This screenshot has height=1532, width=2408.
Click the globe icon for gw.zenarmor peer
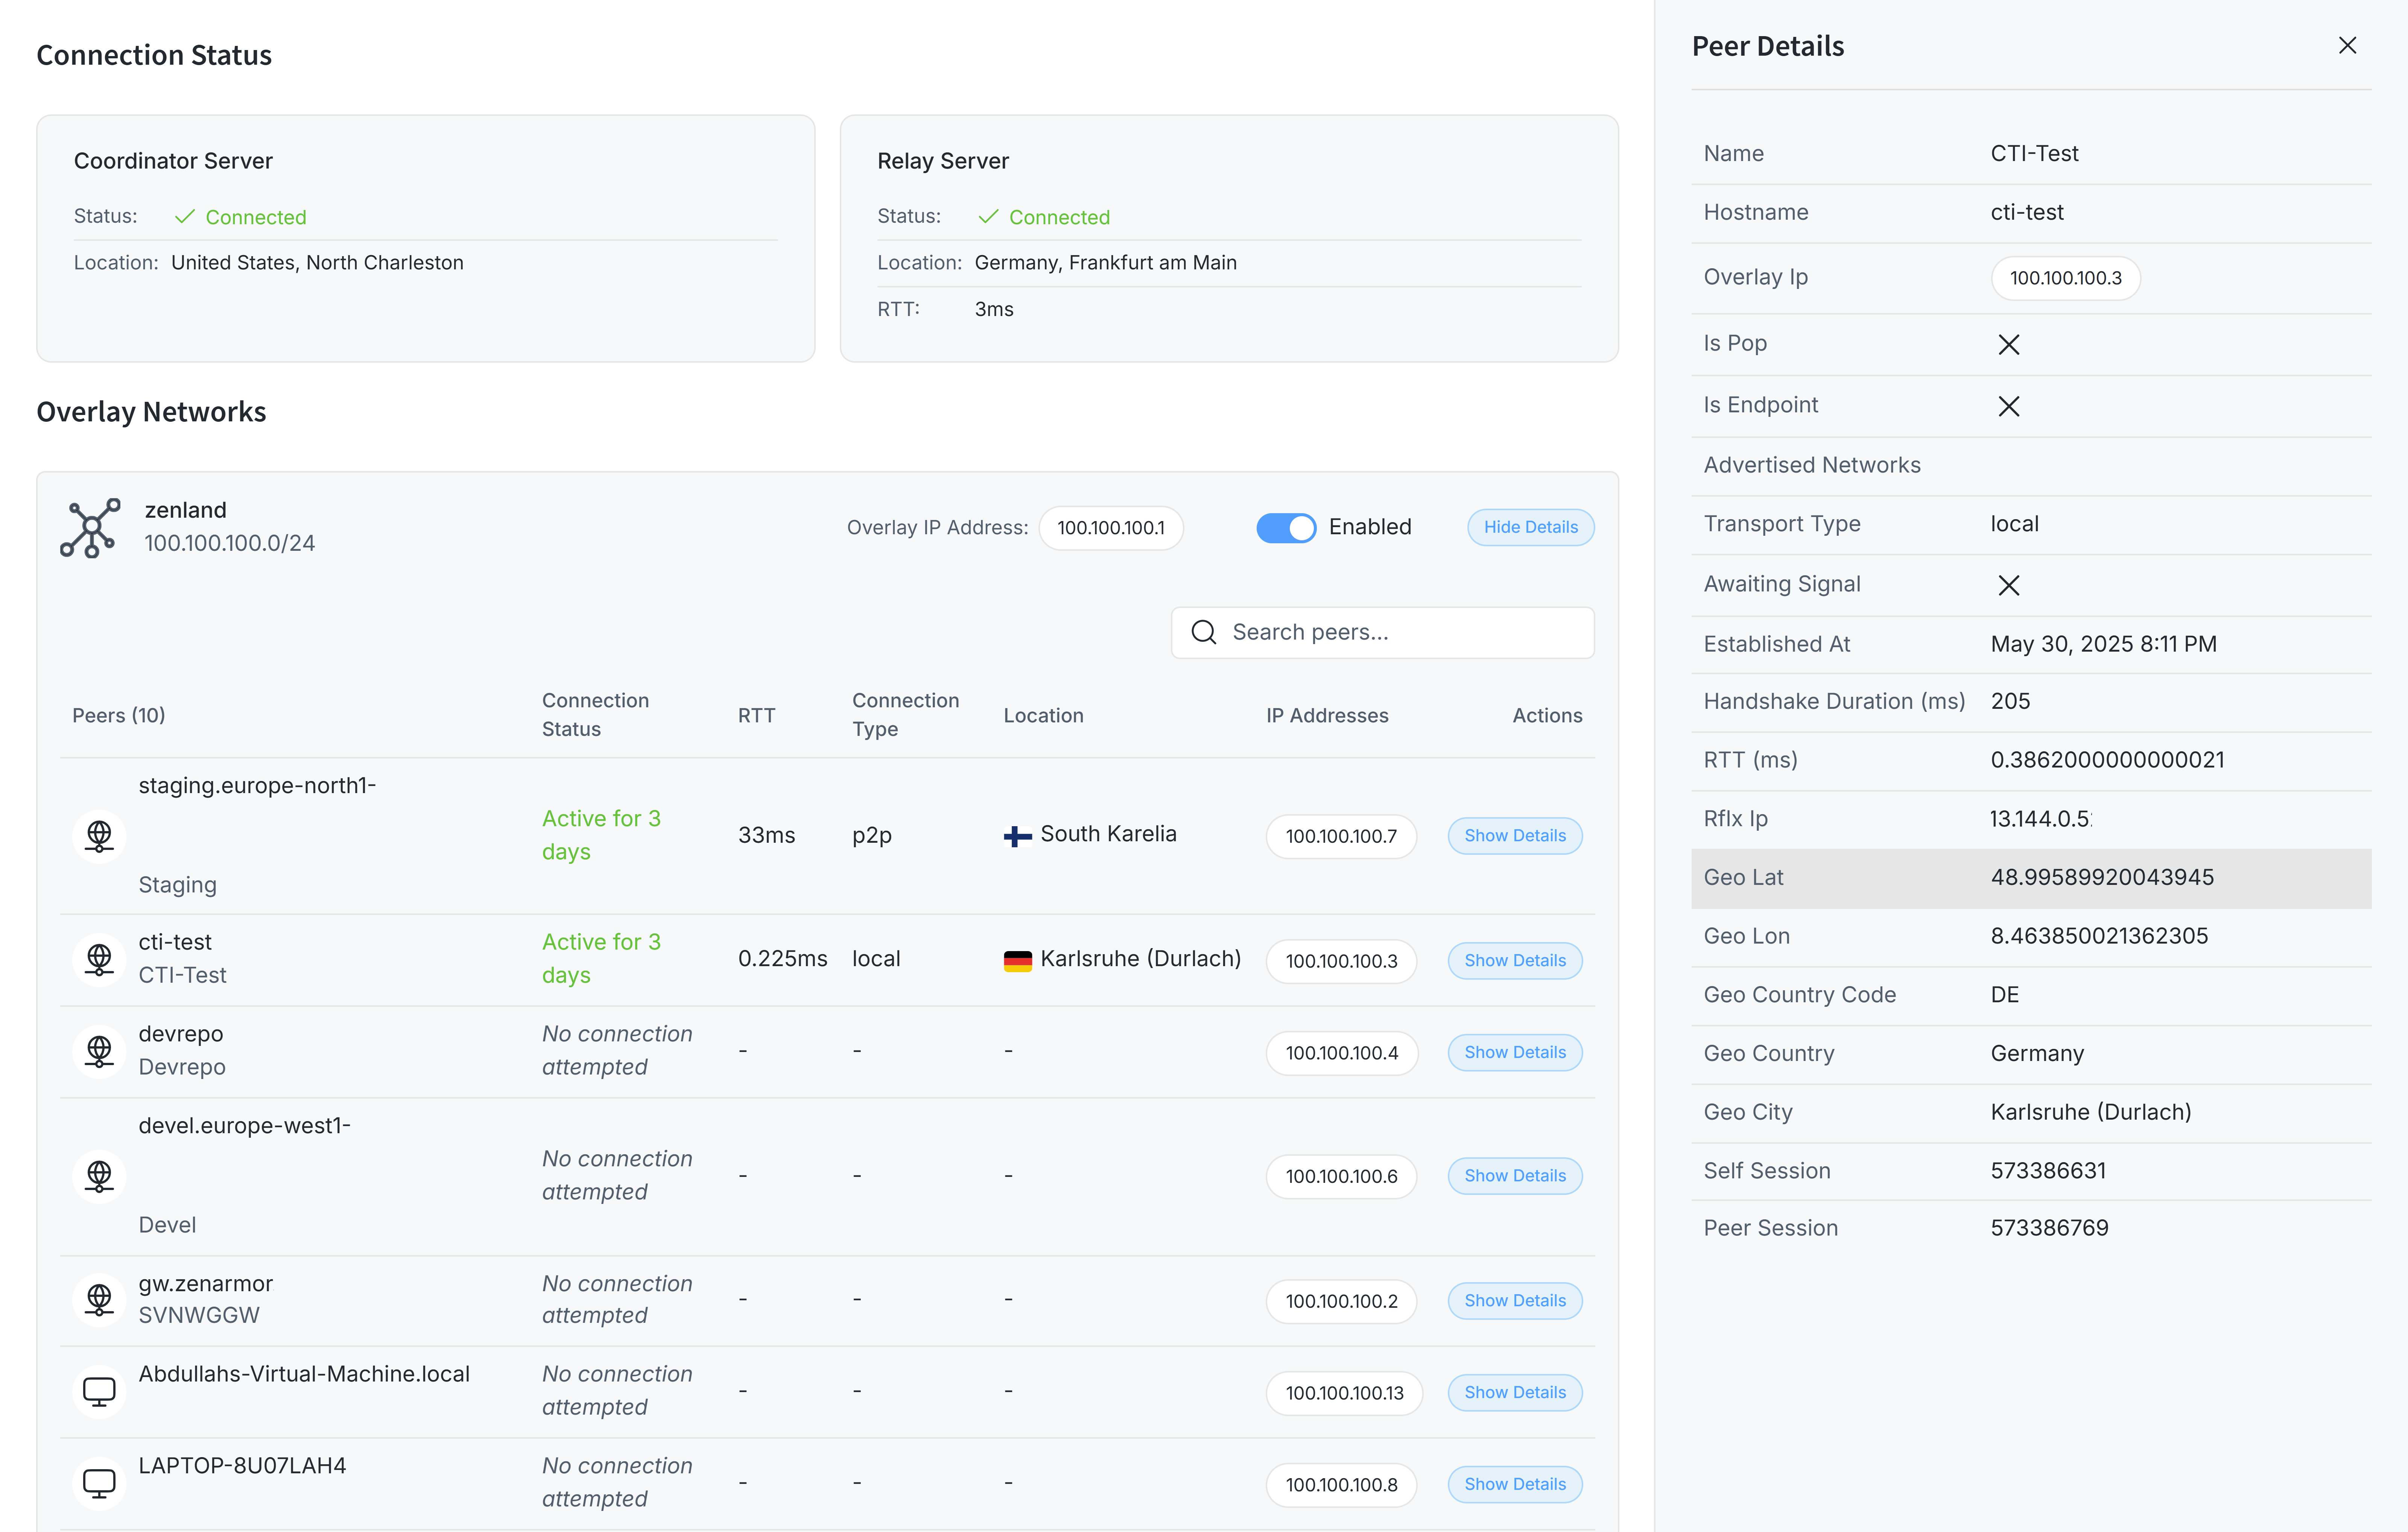[x=99, y=1299]
